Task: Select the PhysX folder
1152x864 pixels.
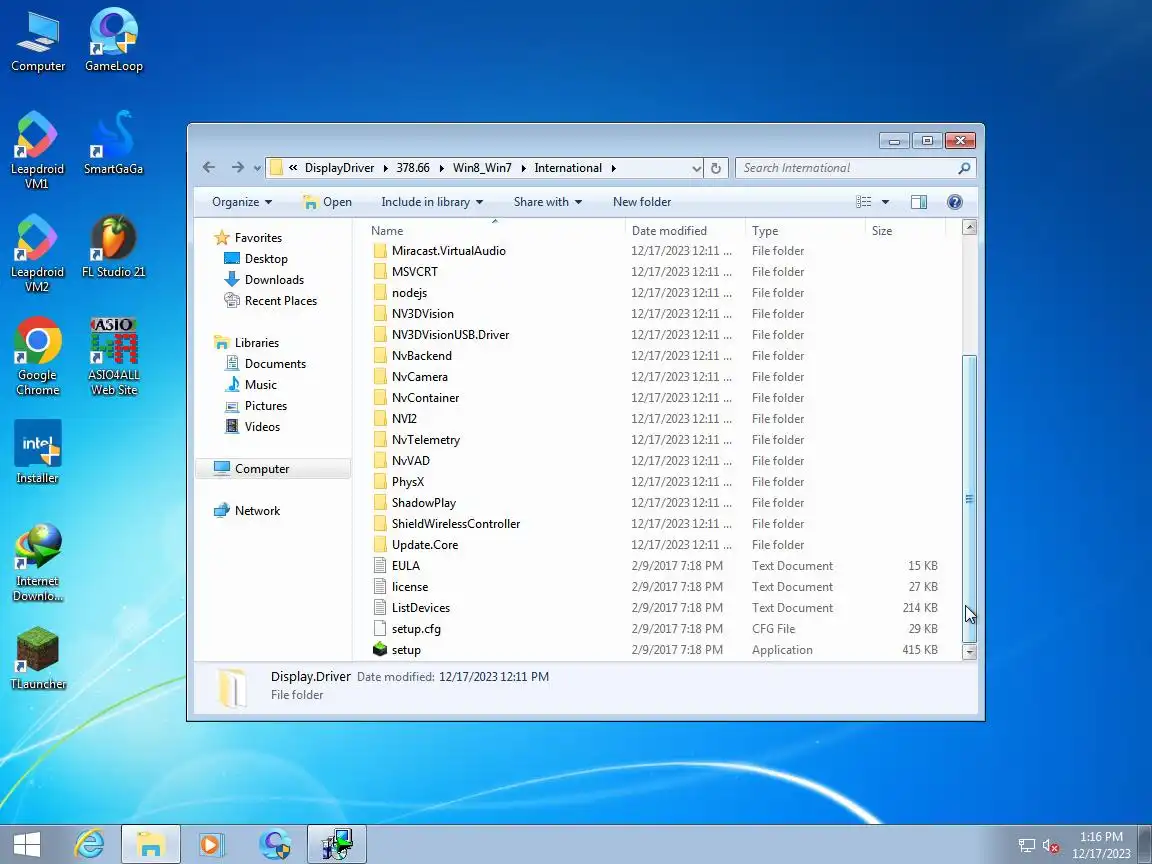Action: tap(398, 482)
